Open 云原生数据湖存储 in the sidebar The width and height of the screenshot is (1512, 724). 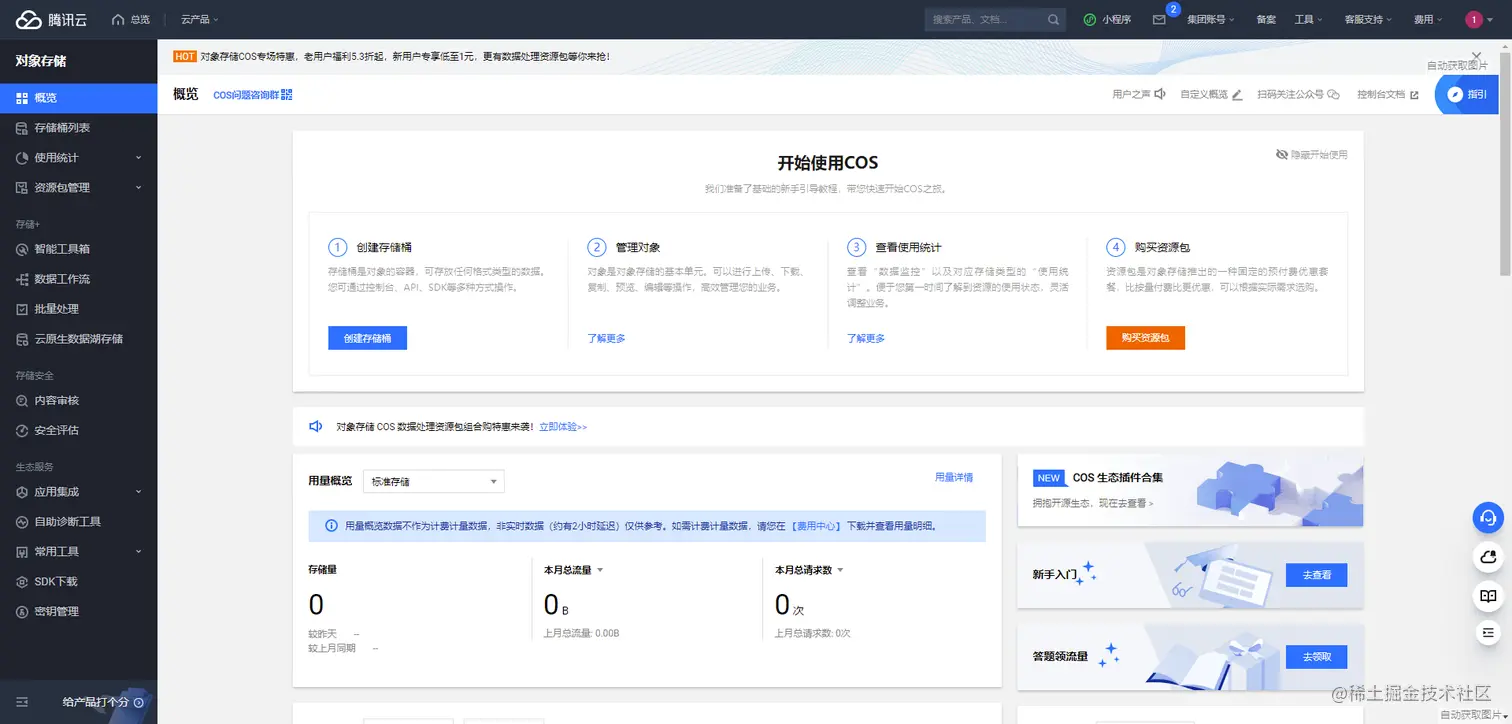click(x=79, y=339)
